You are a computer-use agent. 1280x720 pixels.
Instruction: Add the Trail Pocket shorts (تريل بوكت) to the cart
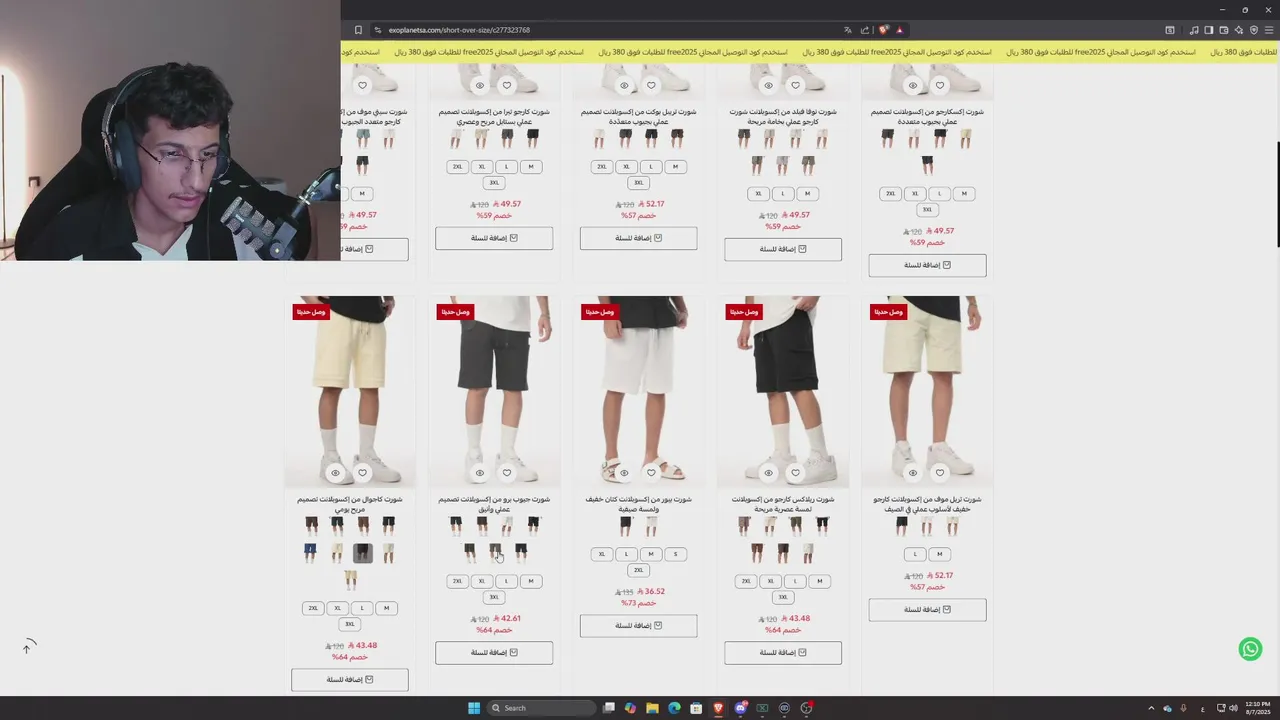tap(638, 238)
